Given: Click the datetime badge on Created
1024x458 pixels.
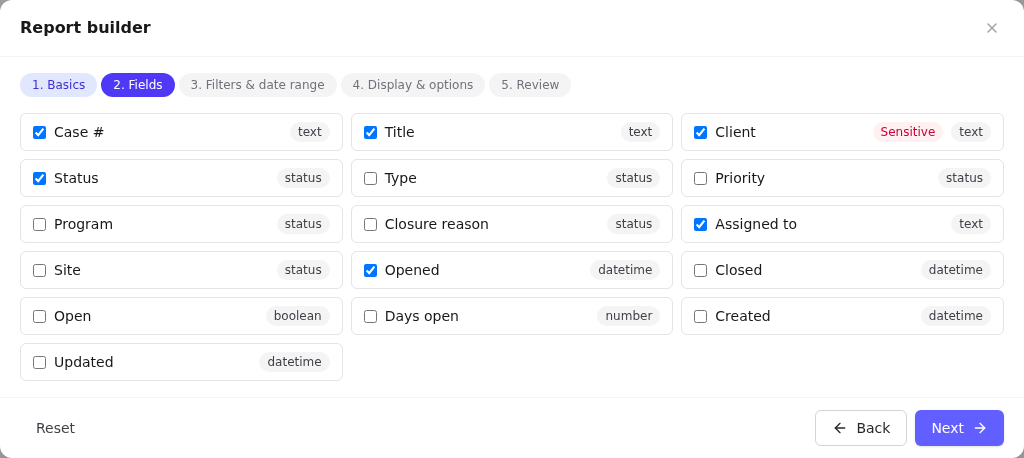Looking at the screenshot, I should pyautogui.click(x=955, y=316).
